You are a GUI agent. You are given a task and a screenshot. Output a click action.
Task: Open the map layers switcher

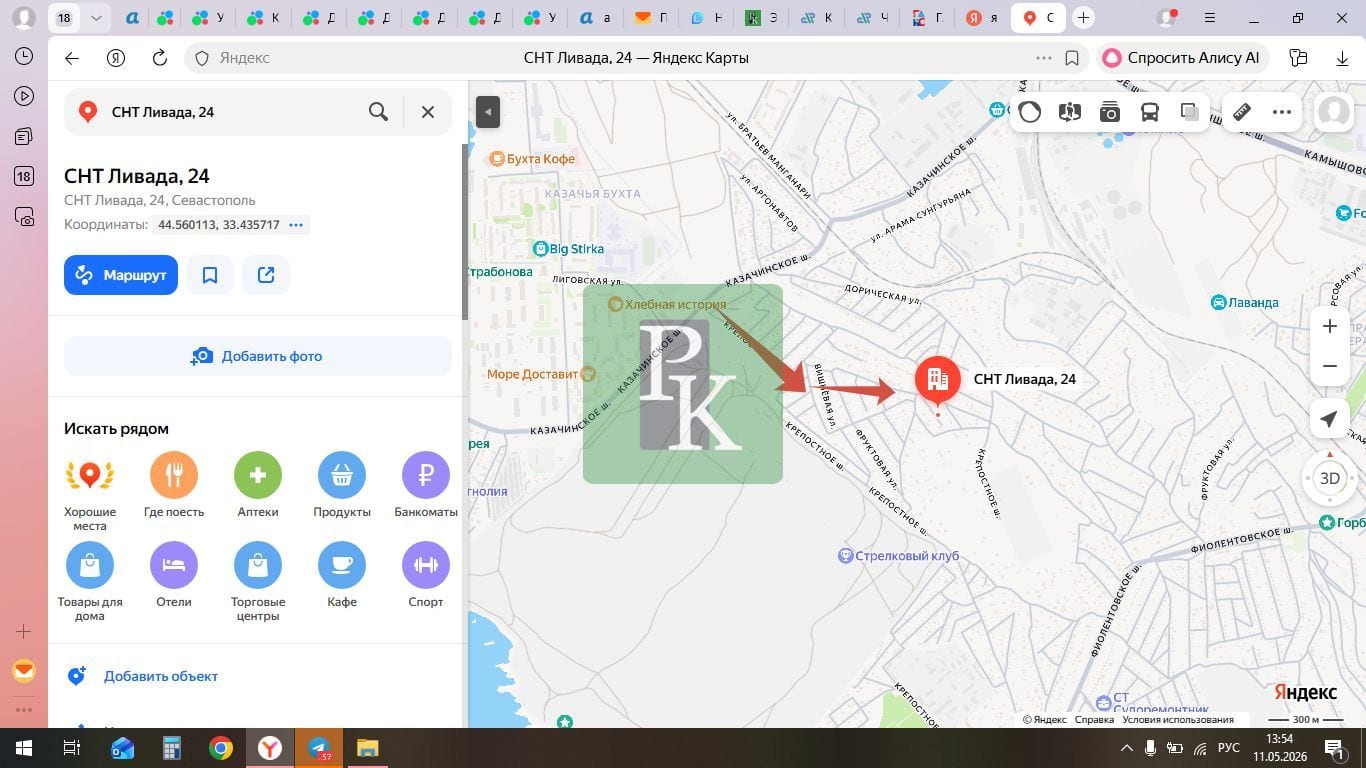click(1190, 112)
